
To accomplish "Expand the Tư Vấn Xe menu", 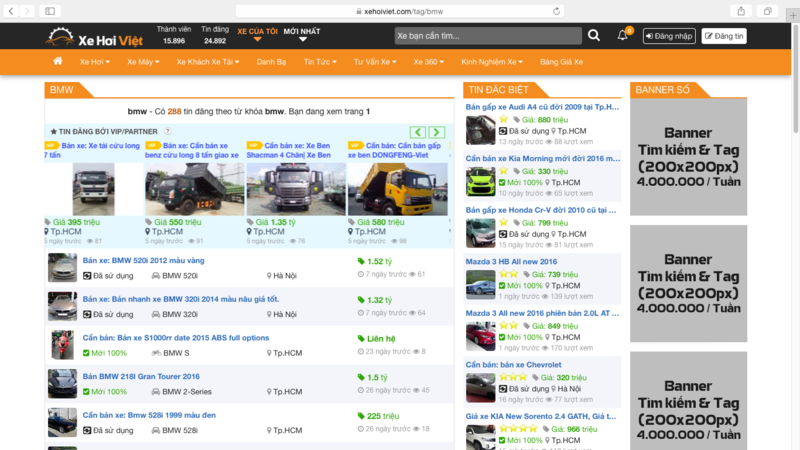I will click(x=375, y=62).
